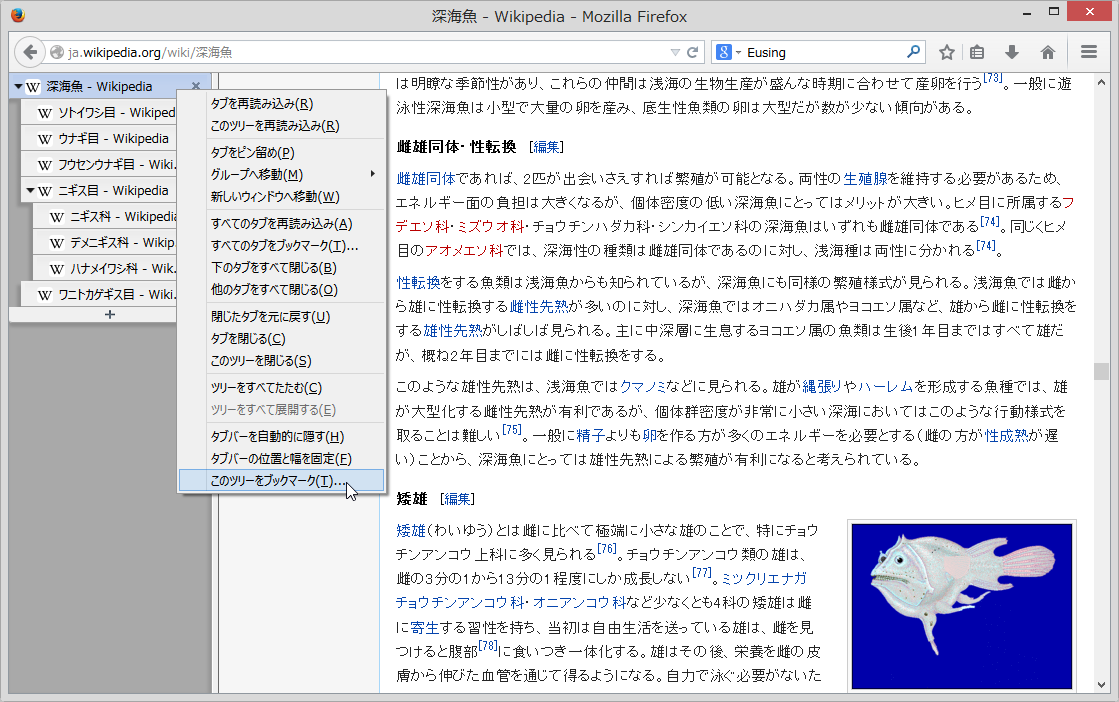Collapse the 深海魚 tab tree

(x=18, y=86)
